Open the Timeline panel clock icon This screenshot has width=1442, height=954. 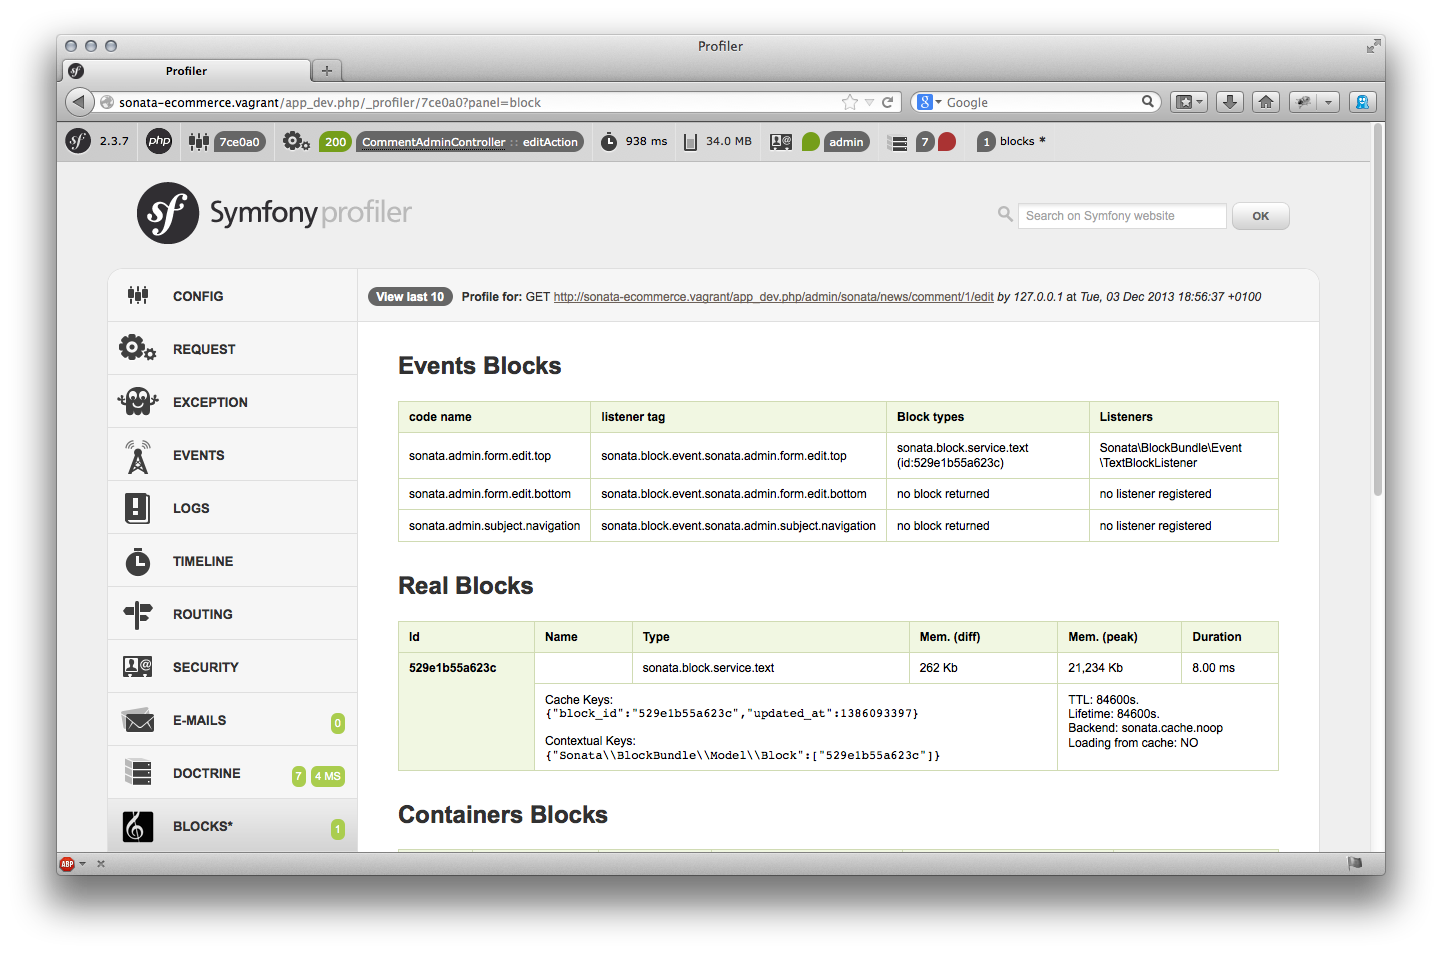point(138,561)
